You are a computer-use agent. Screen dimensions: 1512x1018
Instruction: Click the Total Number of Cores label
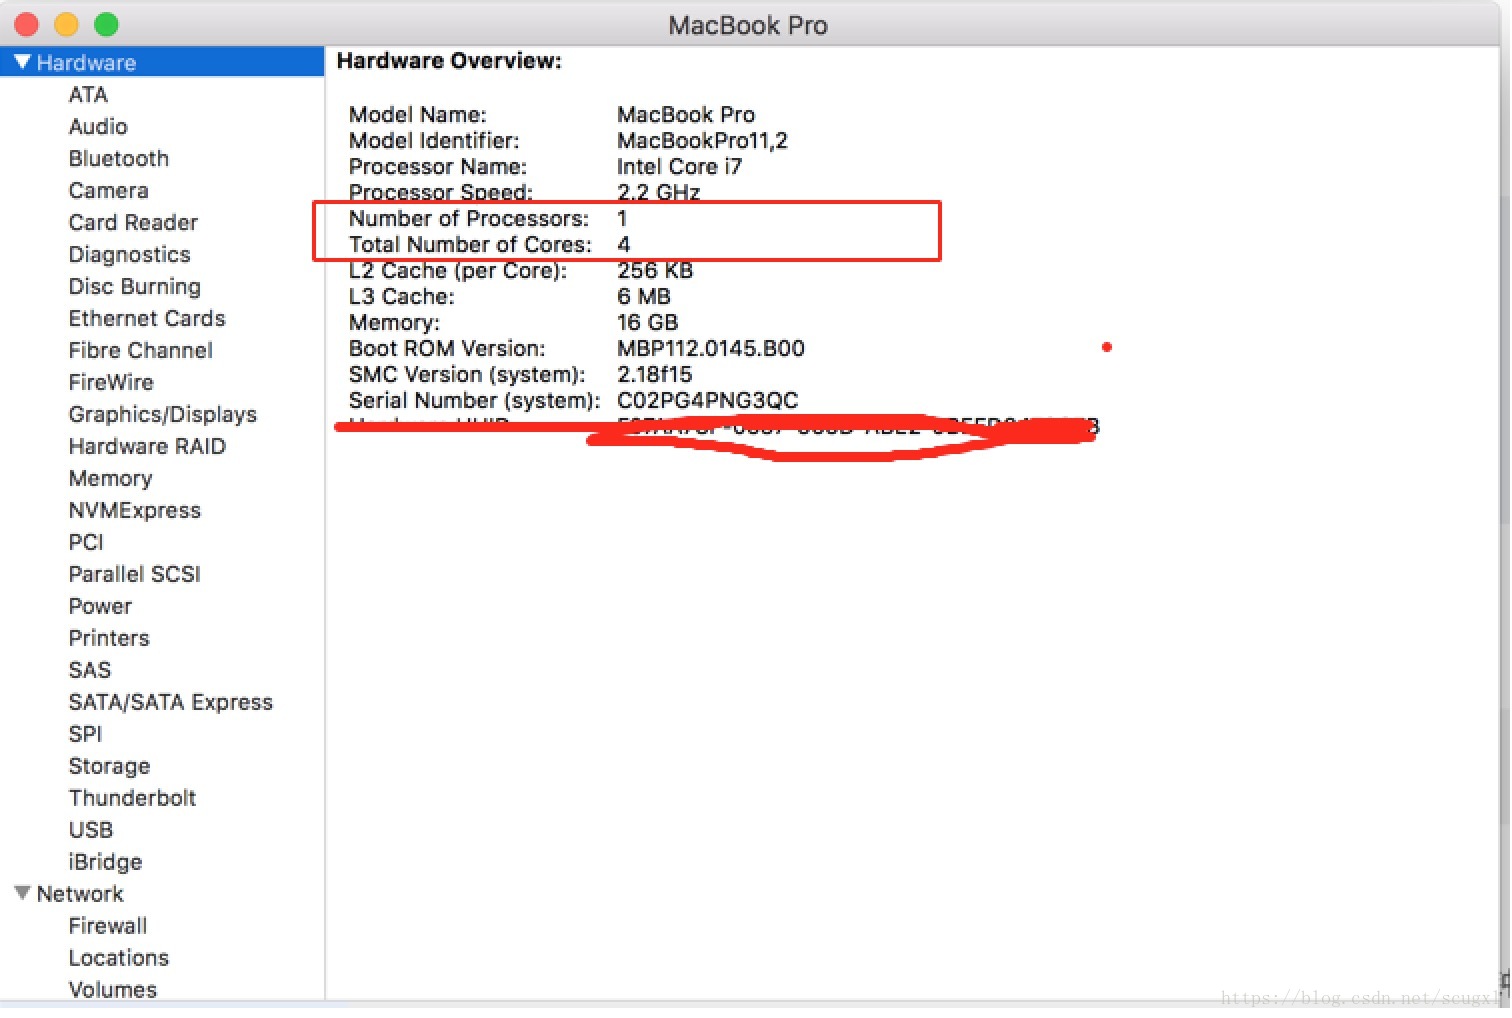pos(470,244)
